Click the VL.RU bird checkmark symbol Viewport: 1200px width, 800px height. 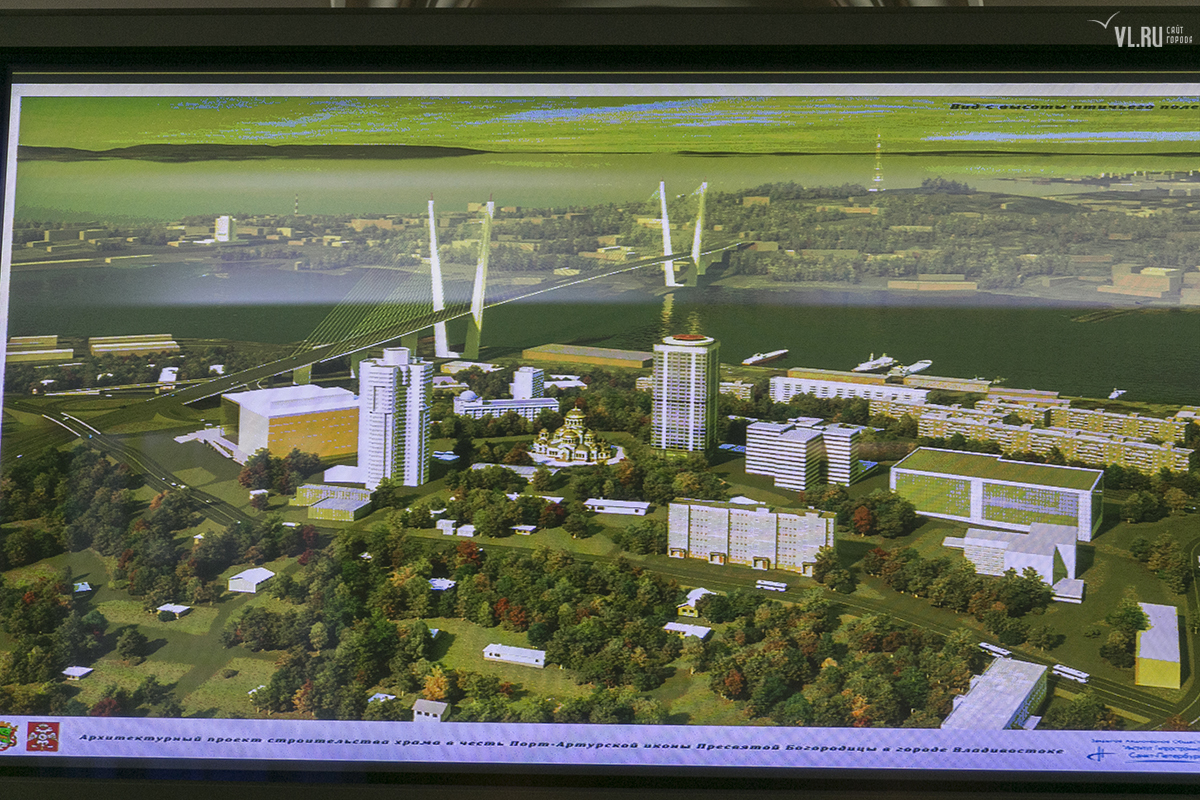[1104, 21]
